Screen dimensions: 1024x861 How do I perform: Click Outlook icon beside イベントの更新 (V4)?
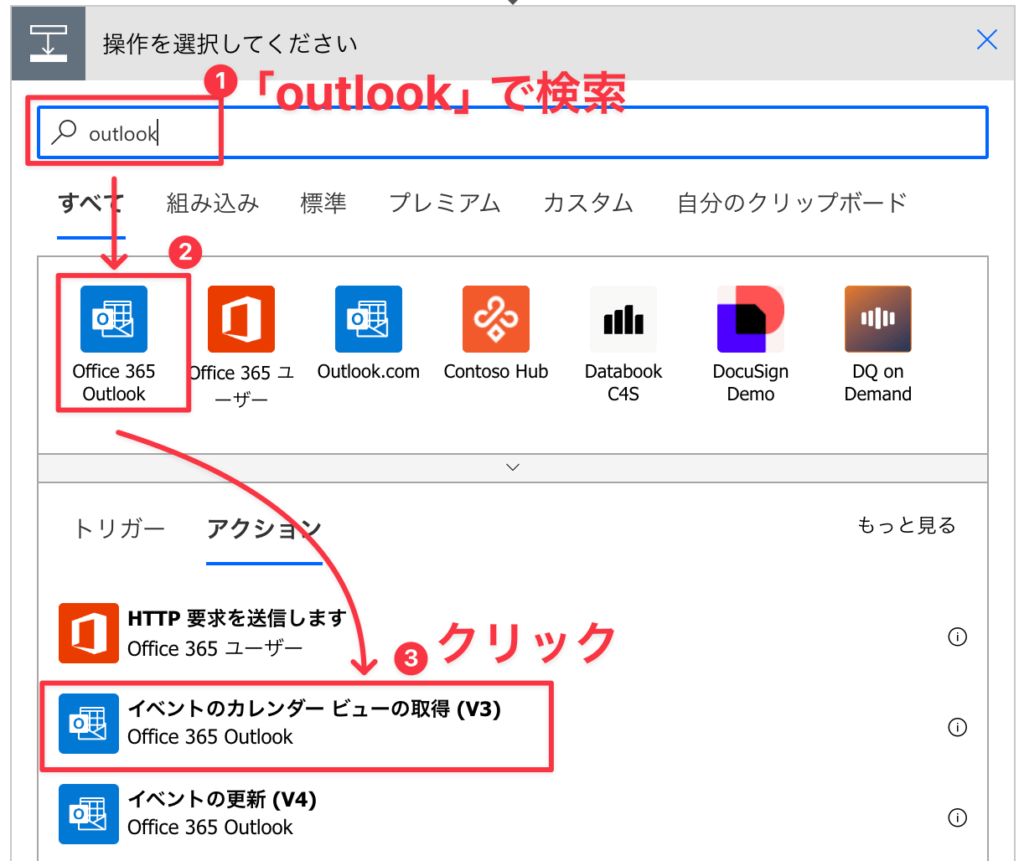coord(89,814)
